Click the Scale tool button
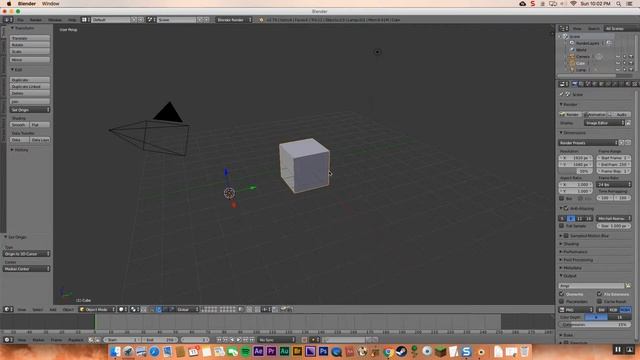 [30, 52]
